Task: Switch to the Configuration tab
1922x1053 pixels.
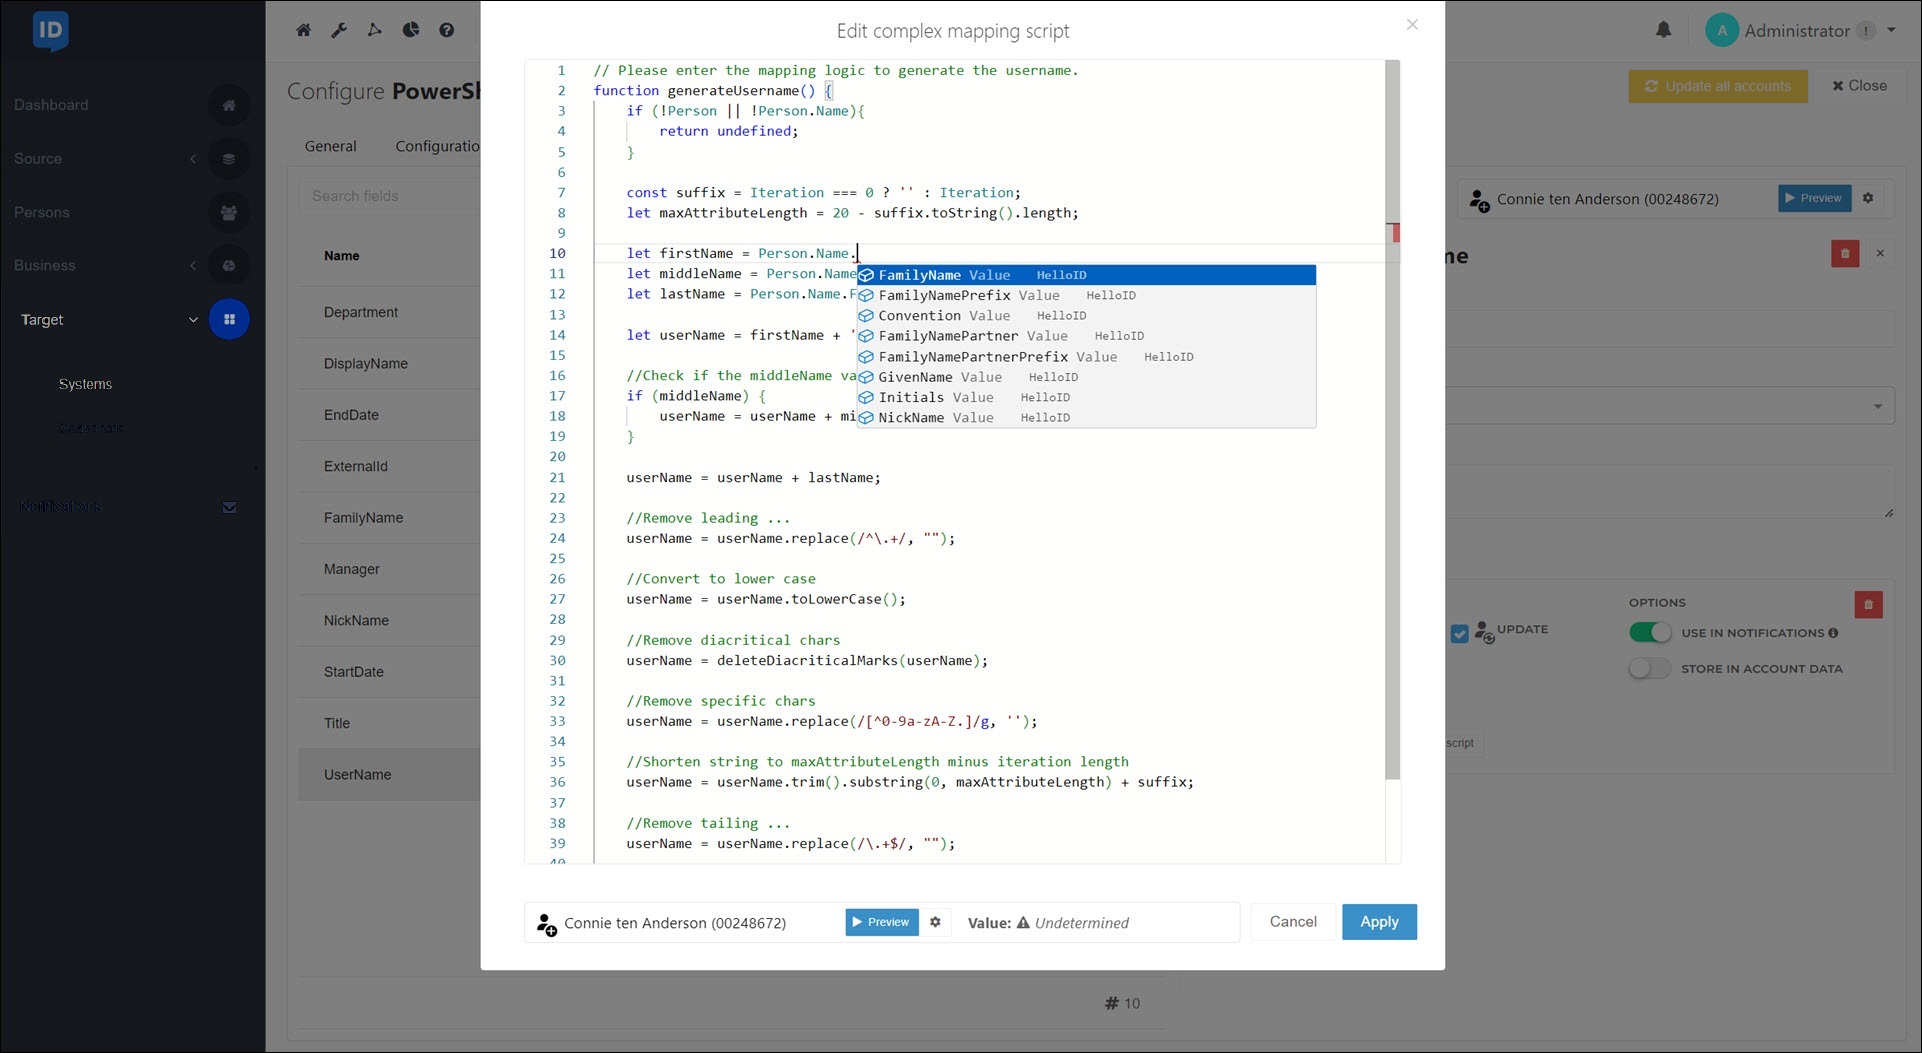Action: point(438,146)
